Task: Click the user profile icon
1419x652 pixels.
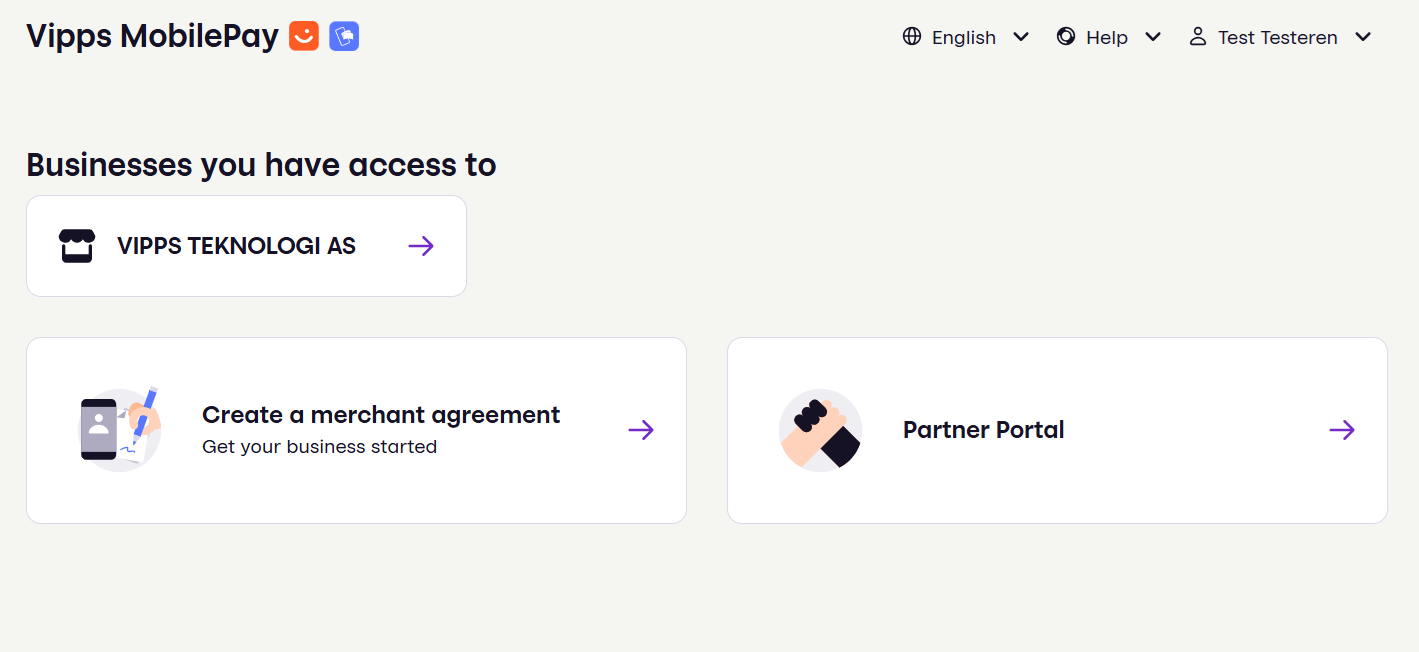Action: [x=1197, y=37]
